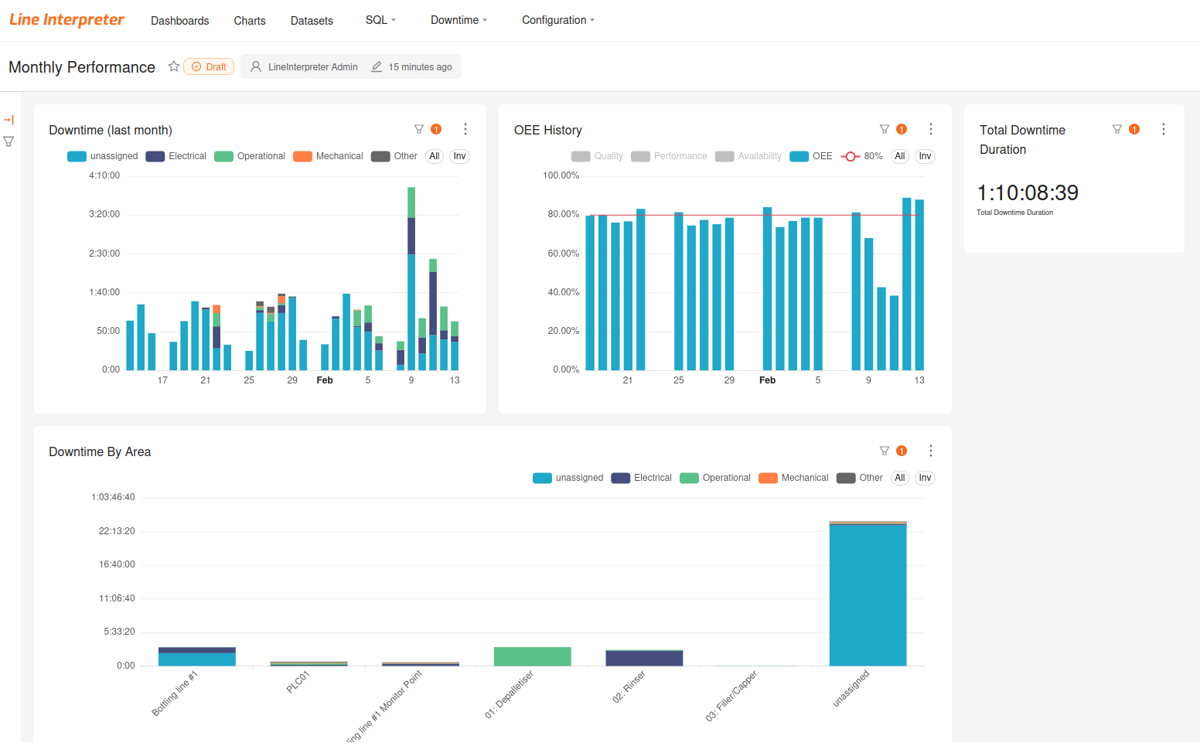This screenshot has height=746, width=1200.
Task: Open the Datasets menu item
Action: tap(312, 20)
